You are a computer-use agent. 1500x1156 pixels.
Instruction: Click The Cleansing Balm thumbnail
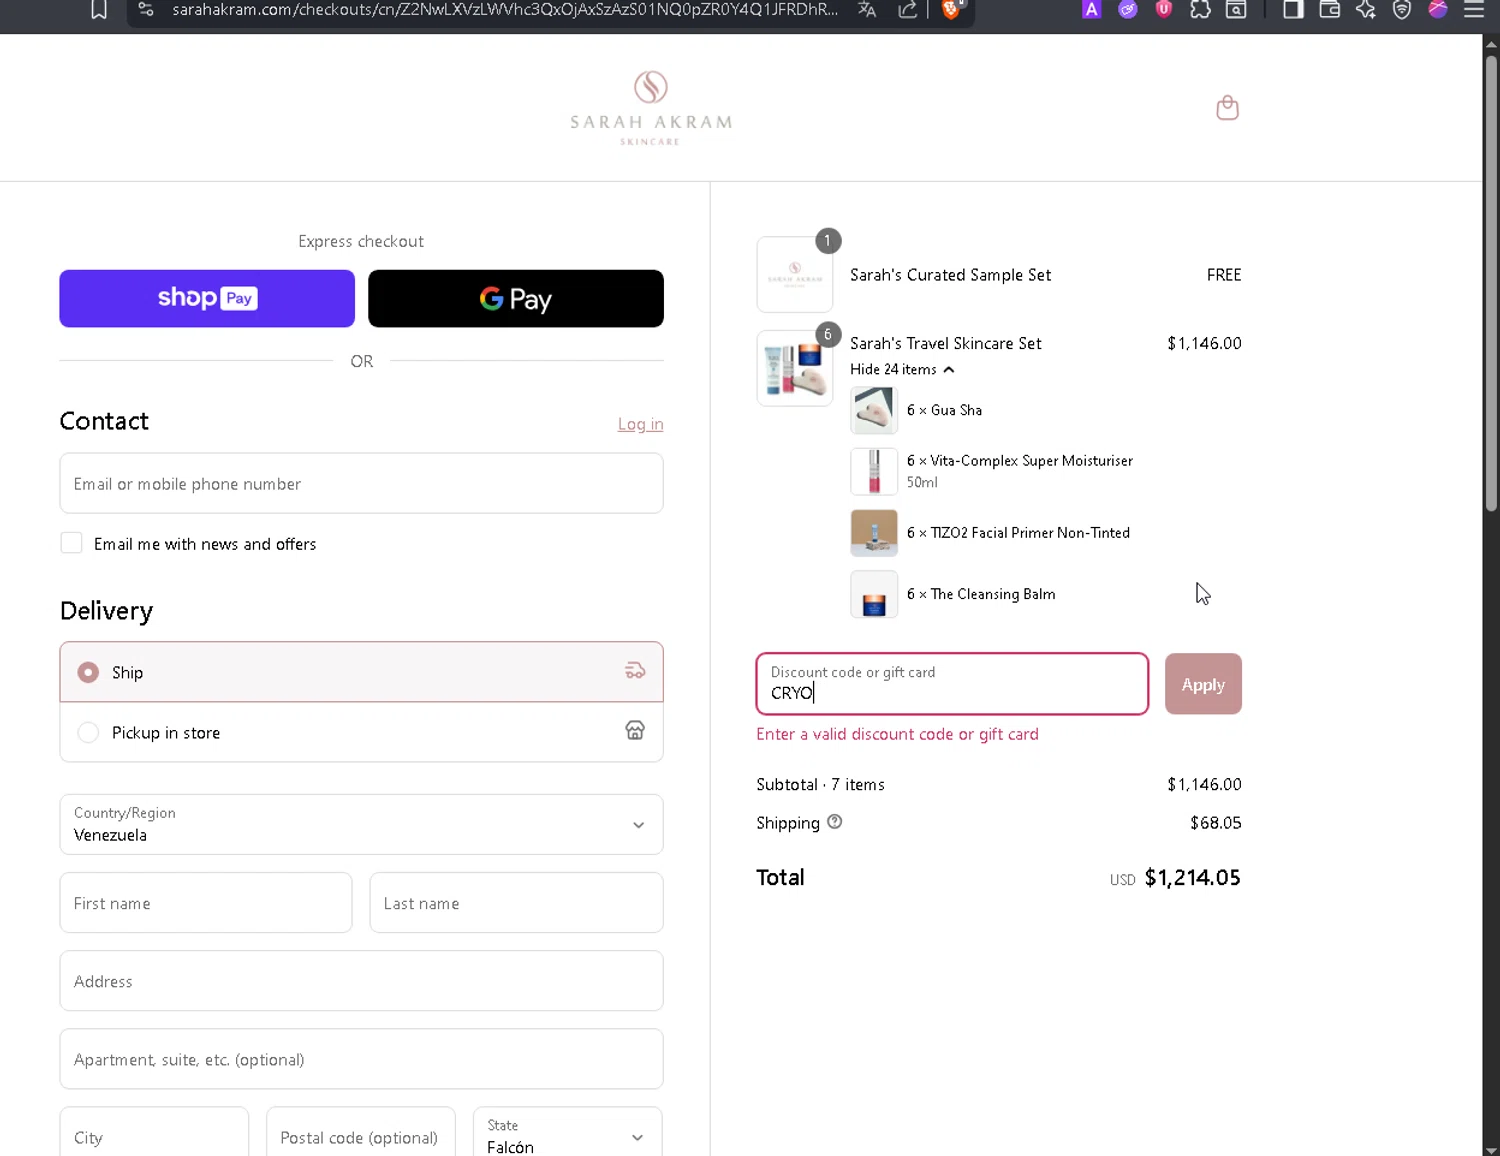pyautogui.click(x=874, y=594)
